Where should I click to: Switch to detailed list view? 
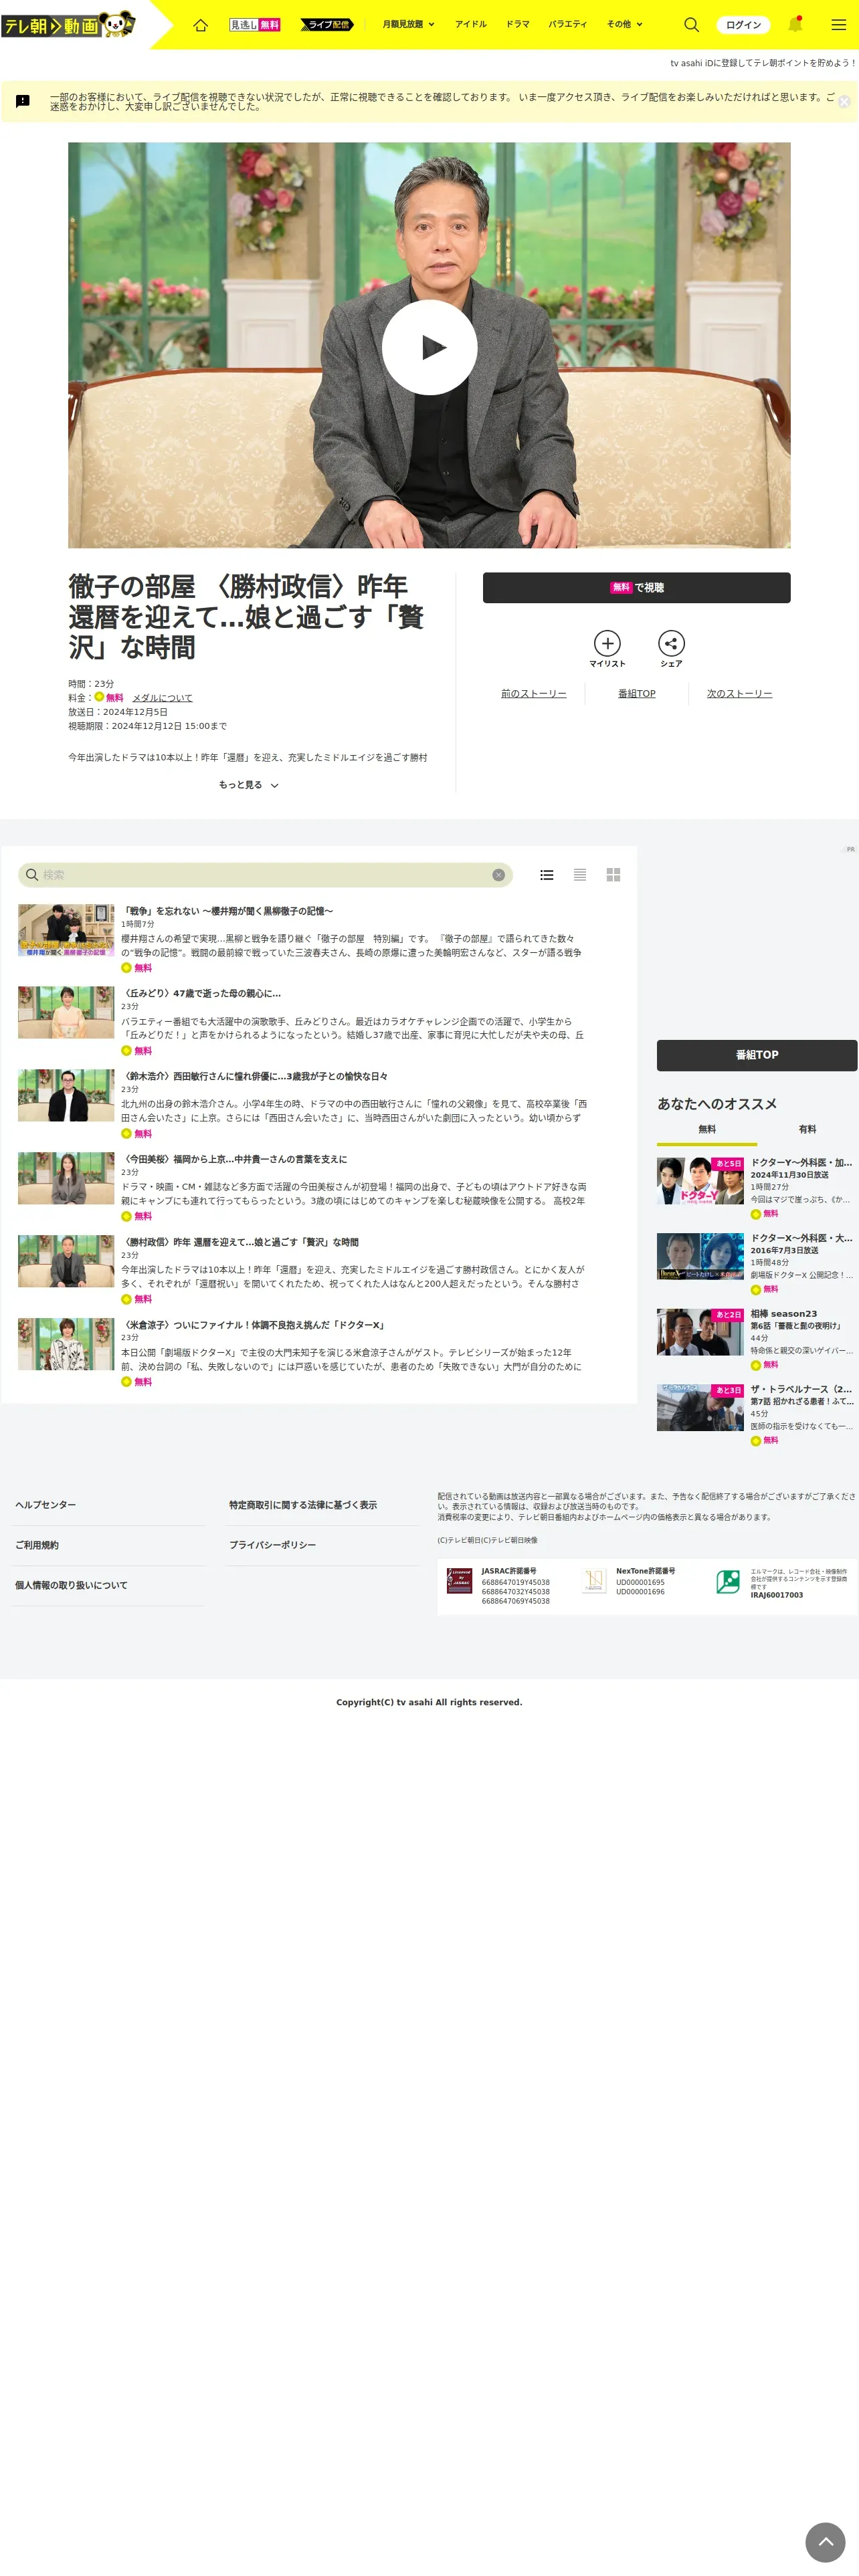point(547,875)
